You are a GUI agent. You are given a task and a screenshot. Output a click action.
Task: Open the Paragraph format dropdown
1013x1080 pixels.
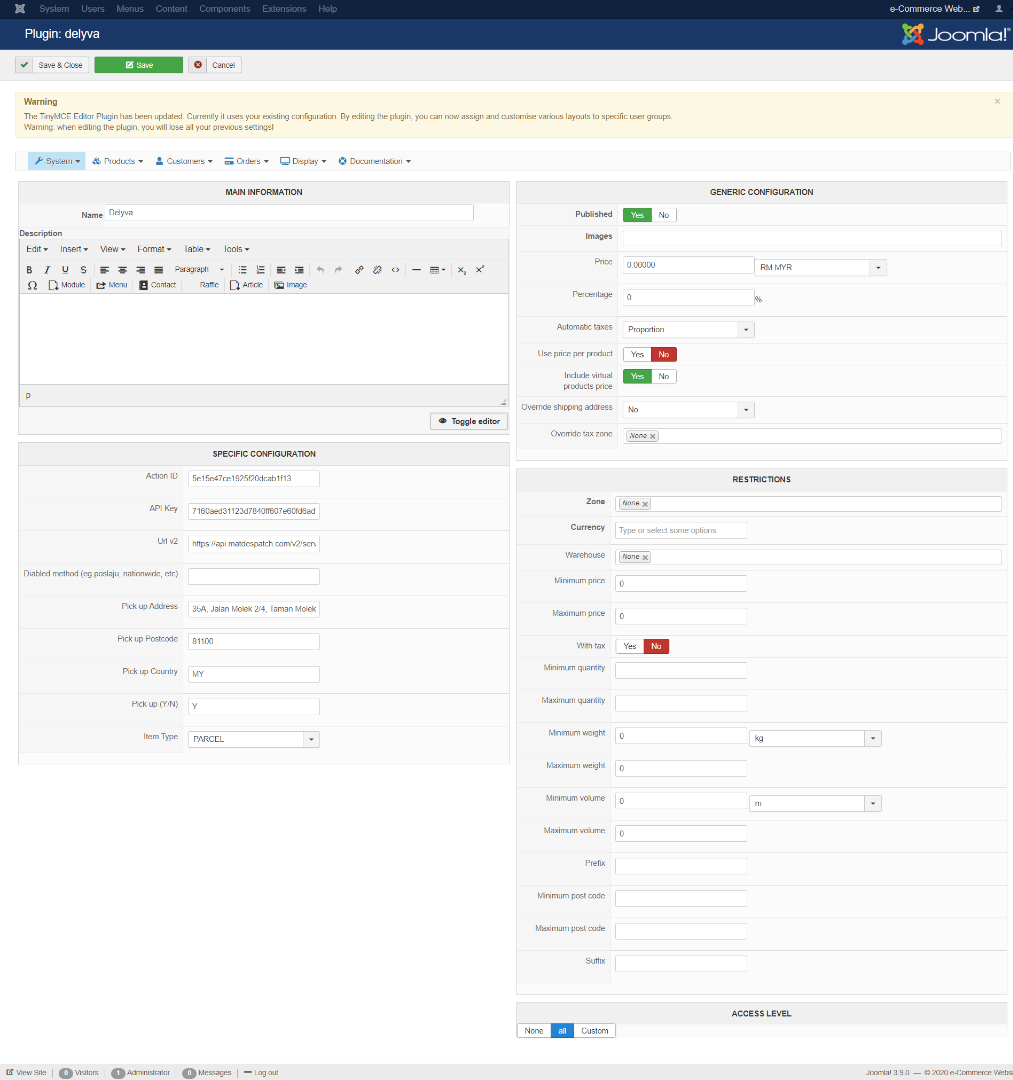(199, 270)
